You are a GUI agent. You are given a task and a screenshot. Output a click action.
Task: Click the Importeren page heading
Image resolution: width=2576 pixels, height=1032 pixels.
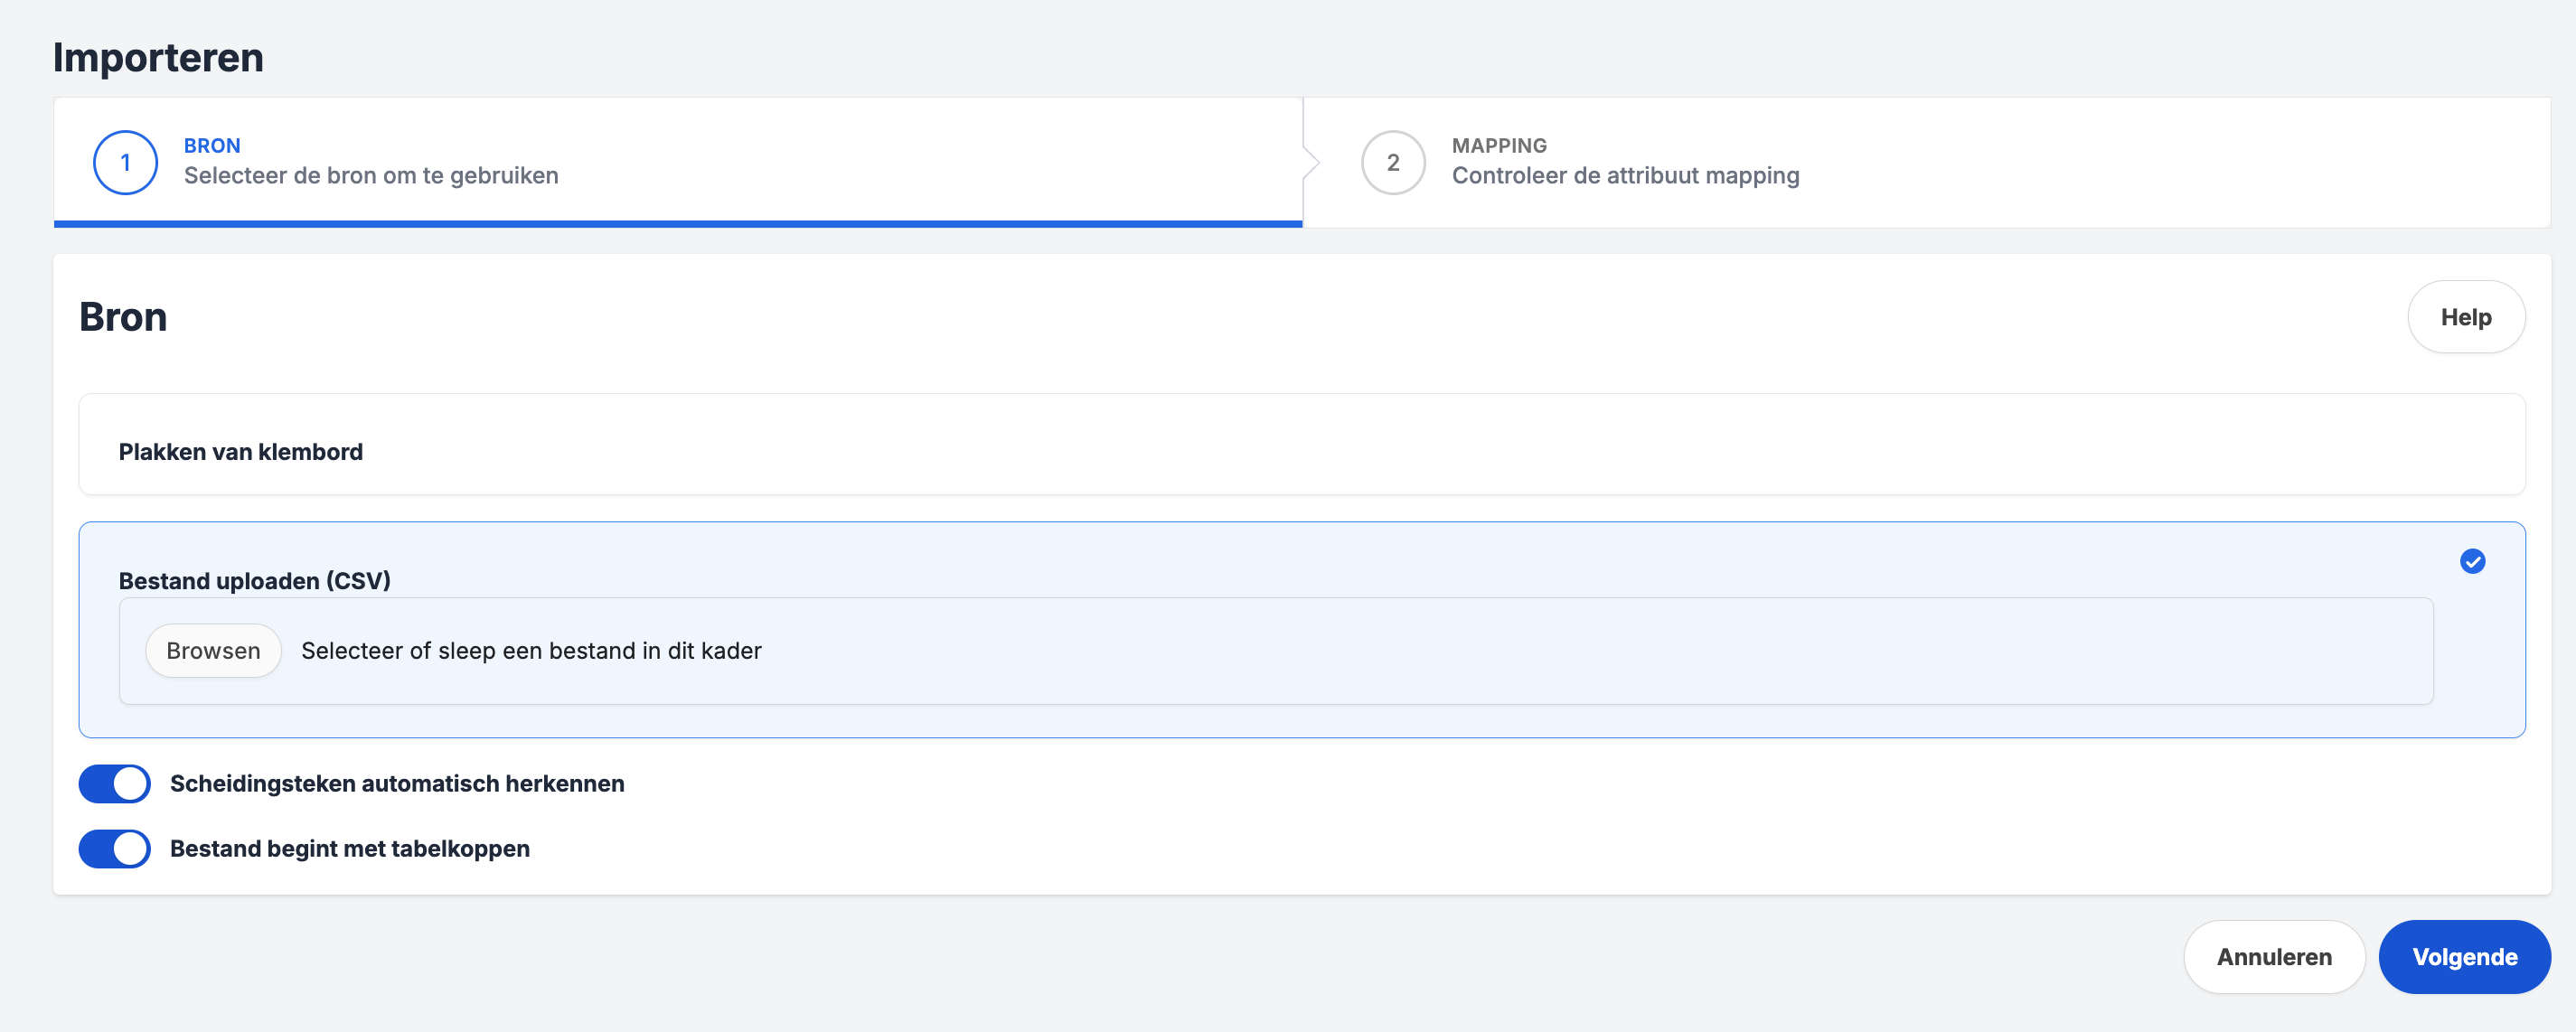pyautogui.click(x=158, y=58)
